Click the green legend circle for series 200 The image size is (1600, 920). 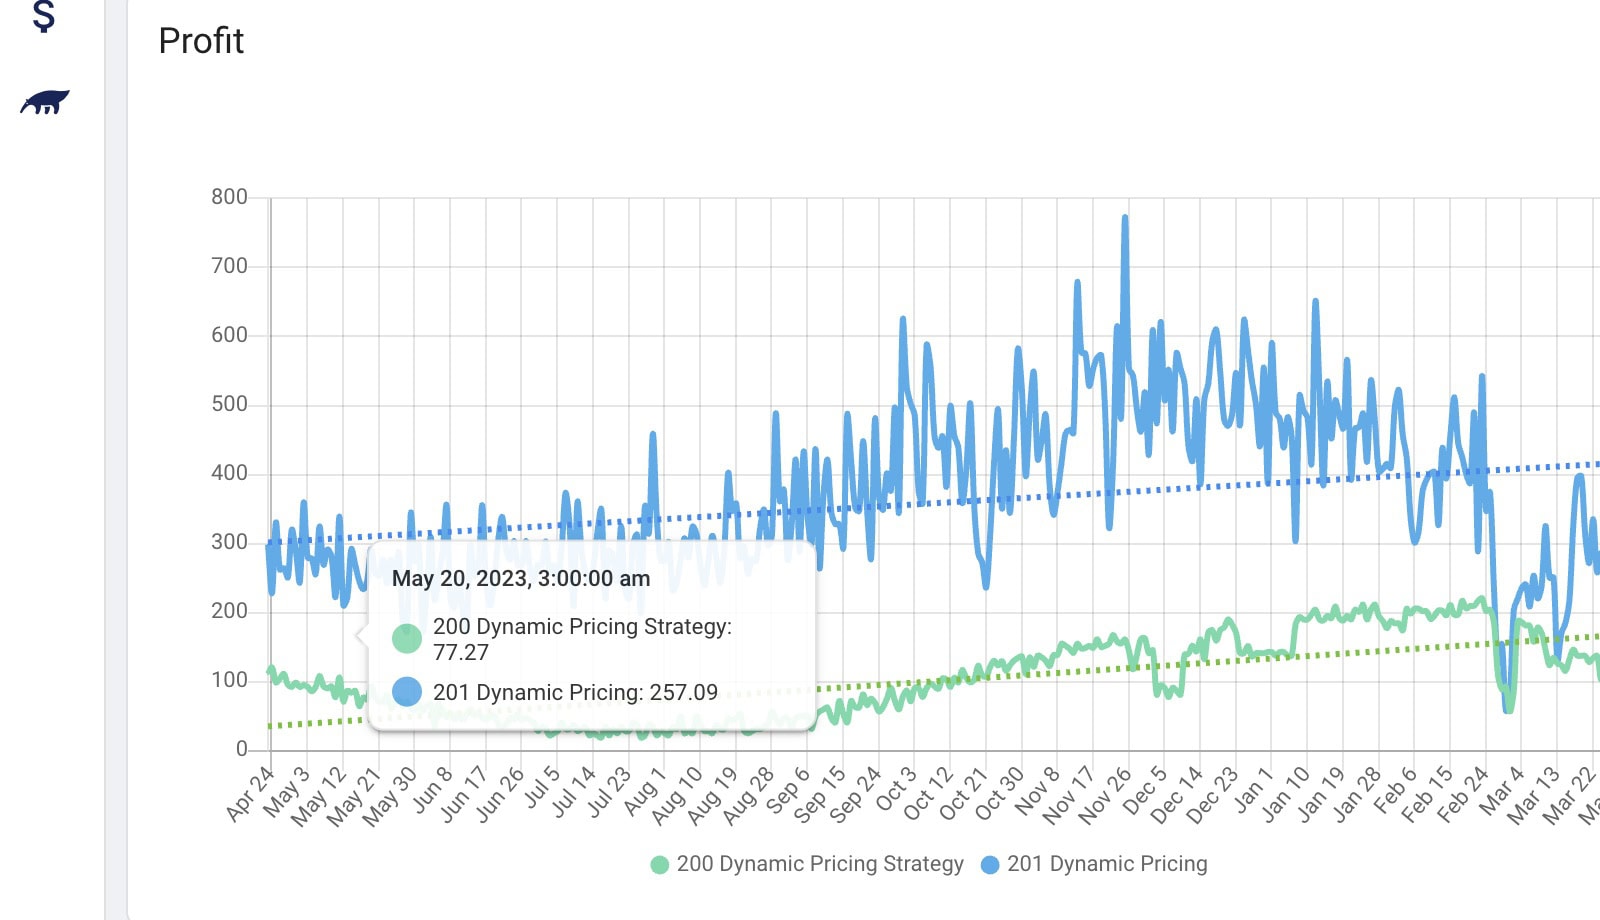(x=659, y=865)
